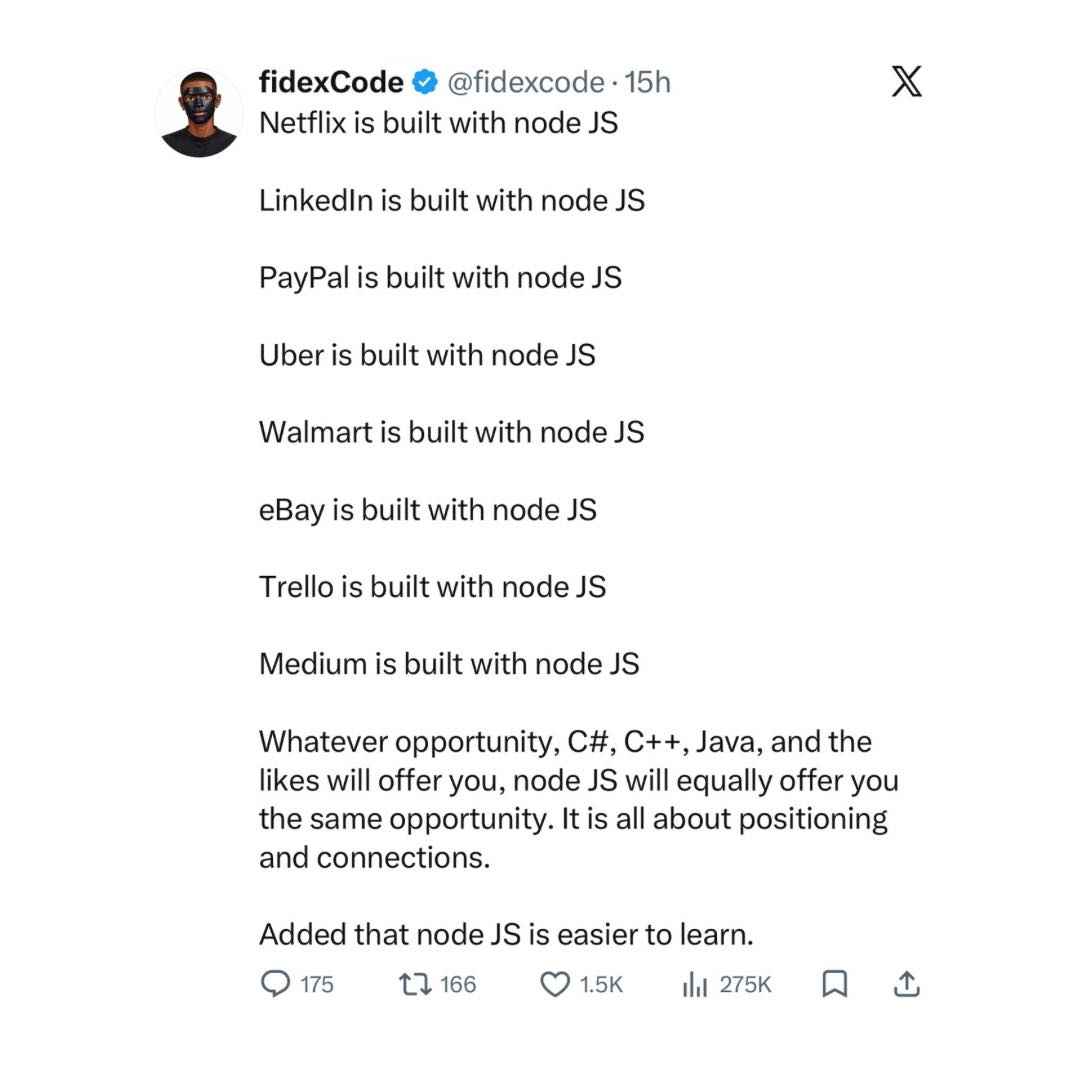Click the reply speech bubble icon
The height and width of the screenshot is (1080, 1080).
[x=275, y=985]
